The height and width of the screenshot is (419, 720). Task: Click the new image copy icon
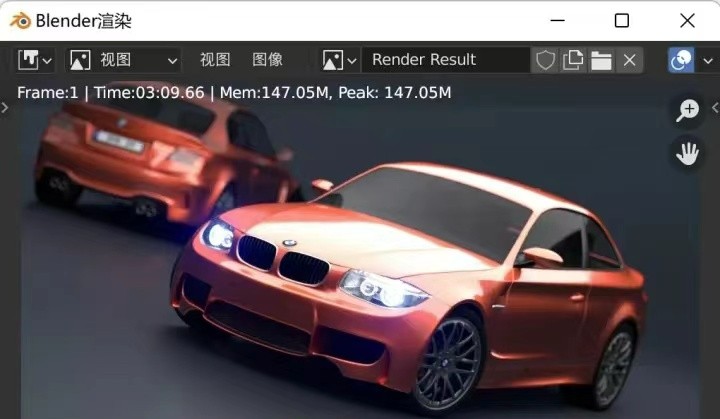(x=573, y=60)
